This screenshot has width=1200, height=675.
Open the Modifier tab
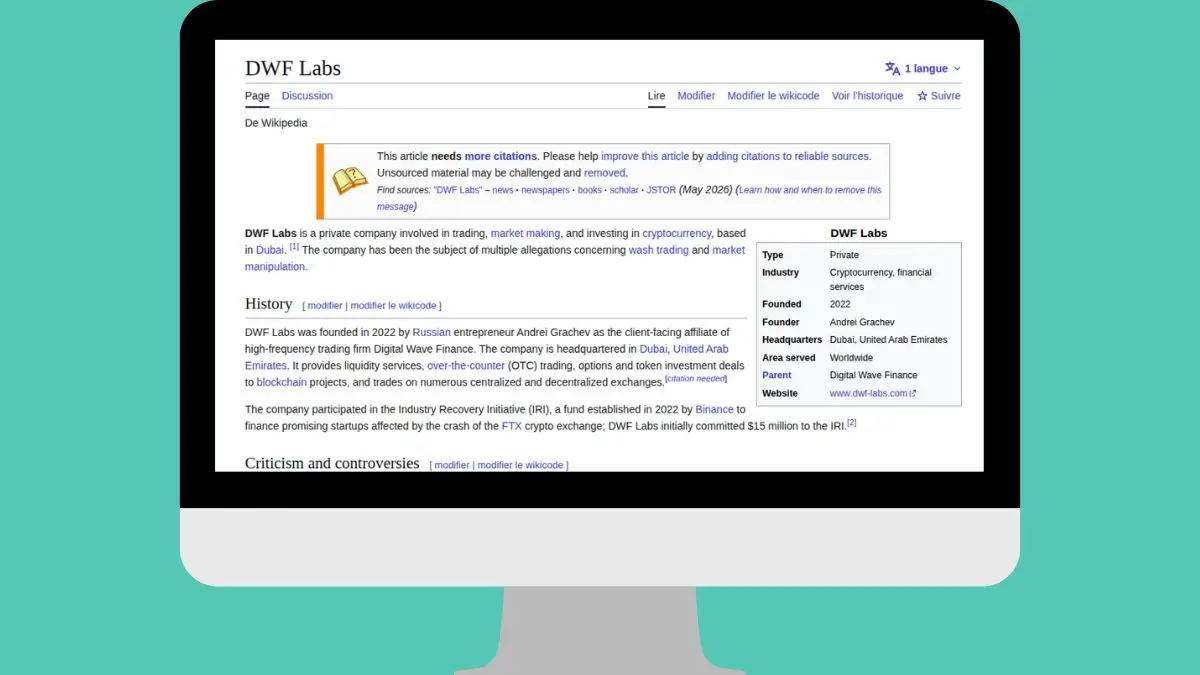[696, 96]
